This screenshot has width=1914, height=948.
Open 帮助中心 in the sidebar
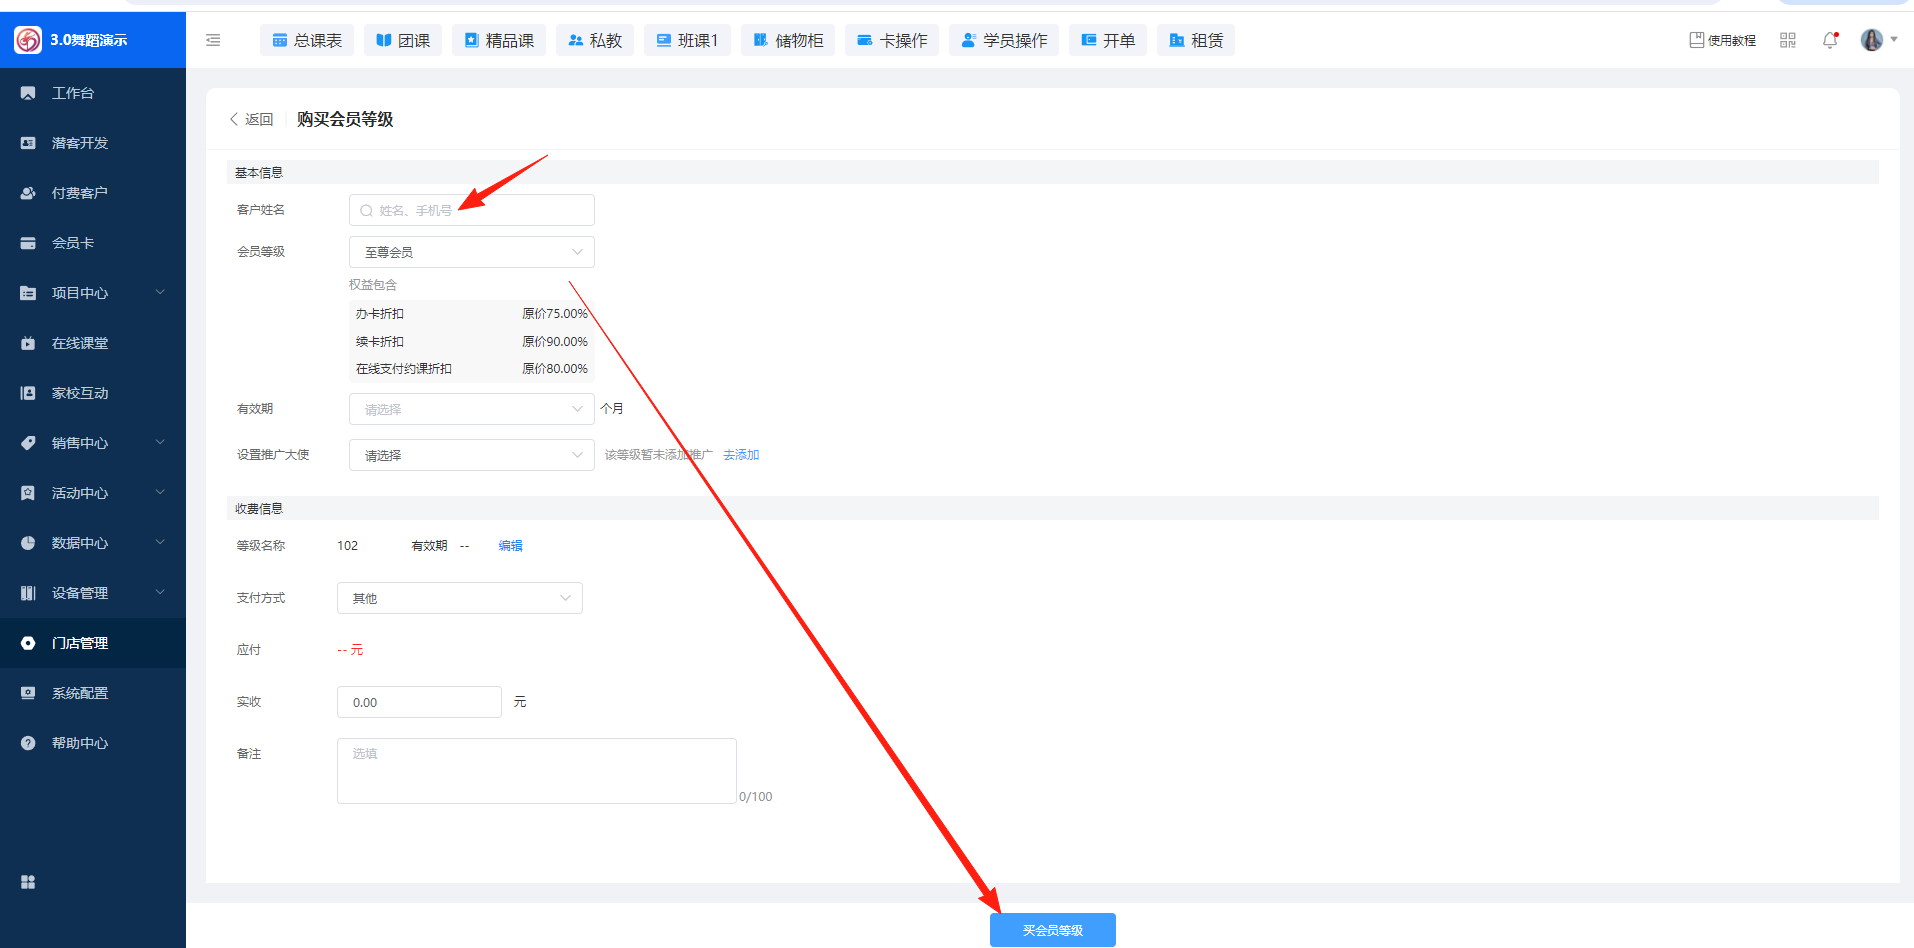80,743
